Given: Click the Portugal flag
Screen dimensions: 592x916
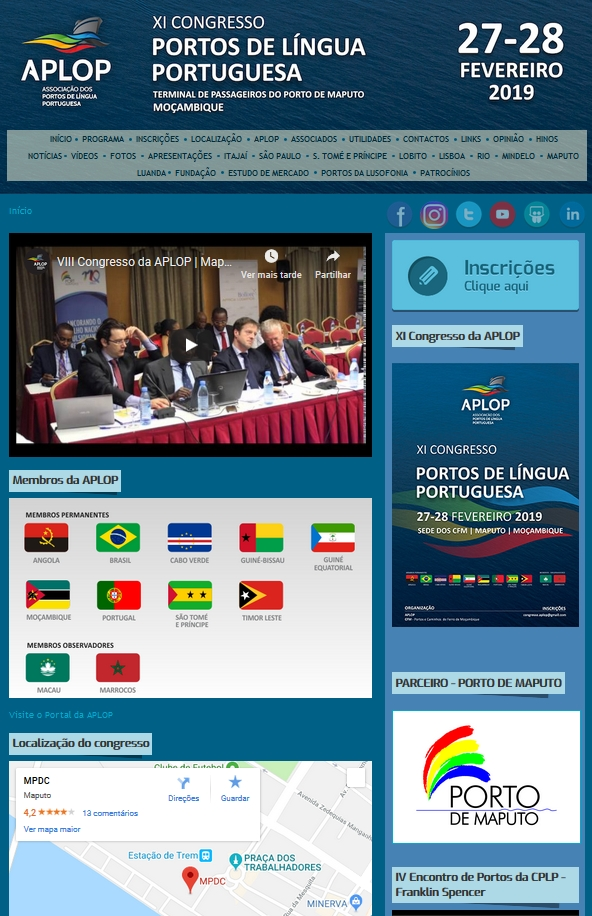Looking at the screenshot, I should point(119,595).
